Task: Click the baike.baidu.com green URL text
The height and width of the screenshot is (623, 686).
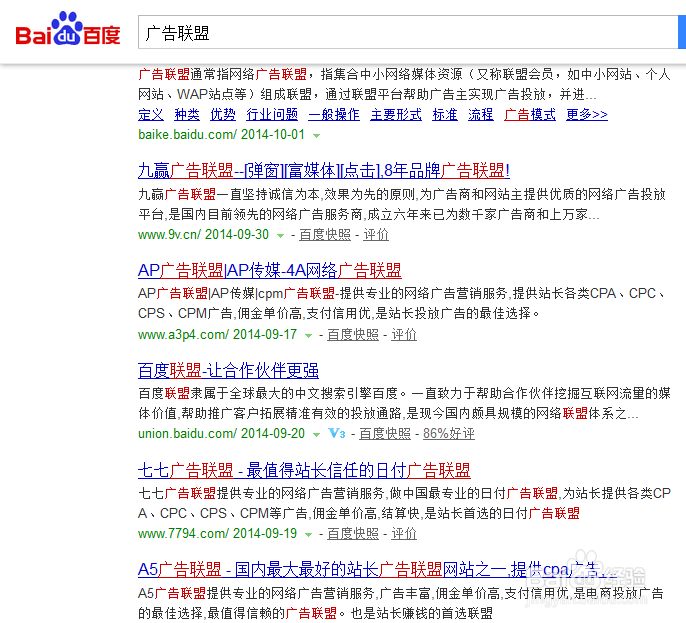Action: coord(221,134)
